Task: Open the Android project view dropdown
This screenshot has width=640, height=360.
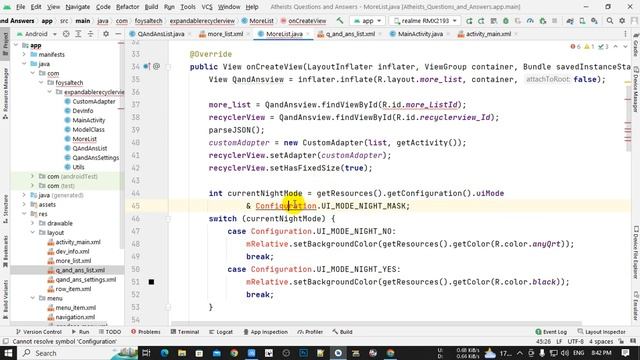Action: click(x=36, y=34)
